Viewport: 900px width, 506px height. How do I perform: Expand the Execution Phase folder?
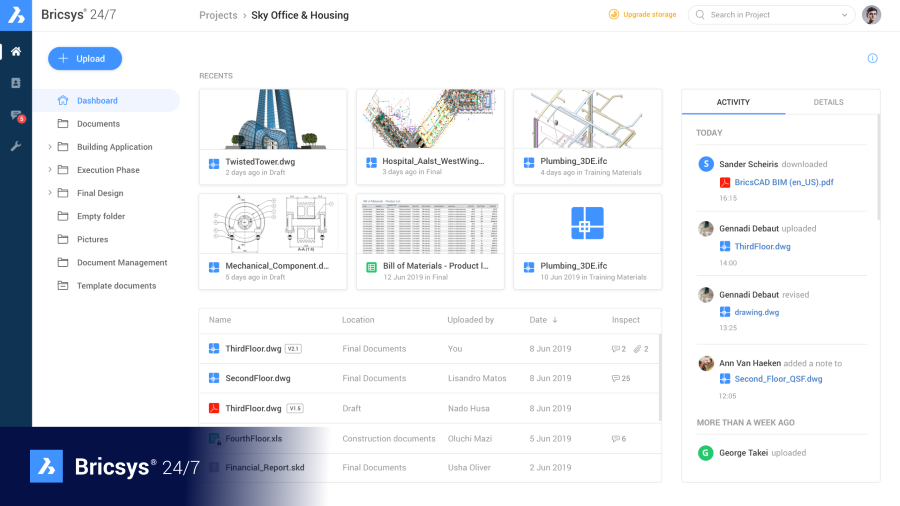coord(50,170)
